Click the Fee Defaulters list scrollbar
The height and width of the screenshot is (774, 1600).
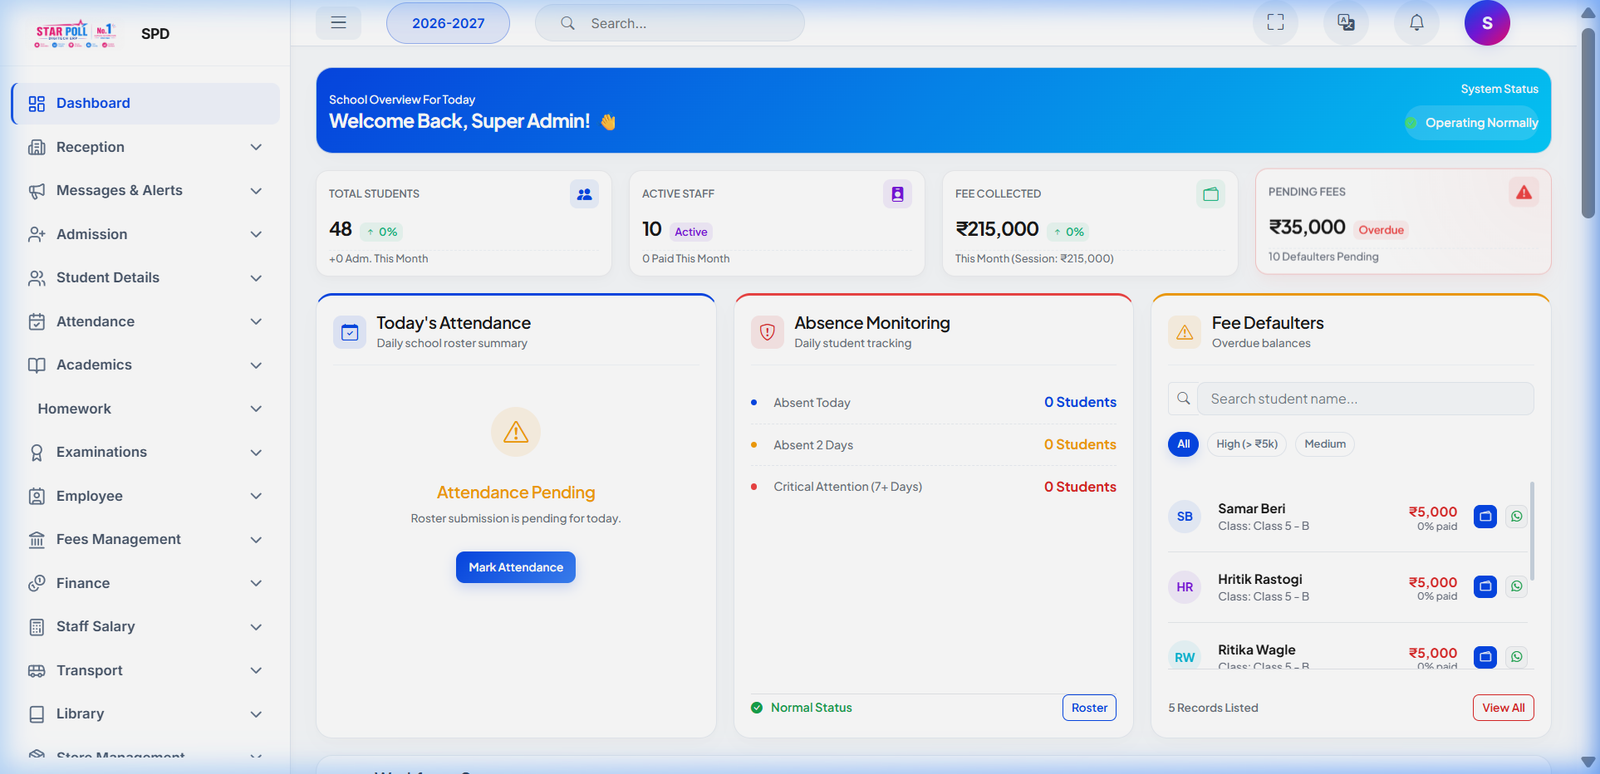pyautogui.click(x=1532, y=530)
